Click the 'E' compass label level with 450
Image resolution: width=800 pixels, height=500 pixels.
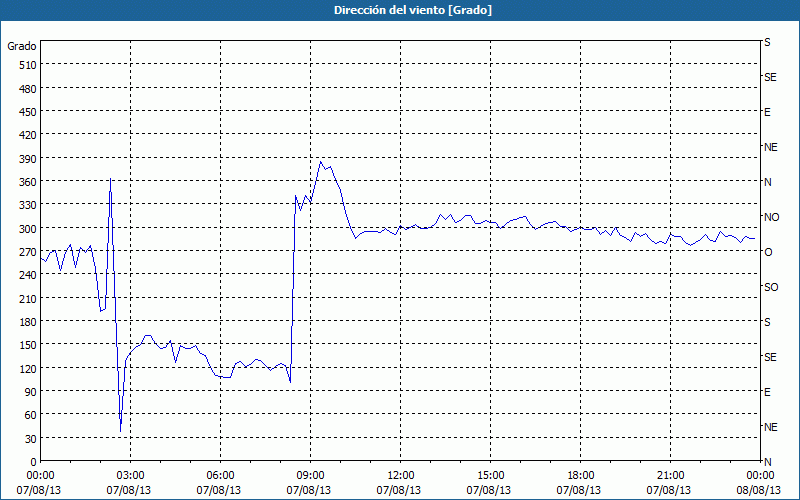pos(767,112)
